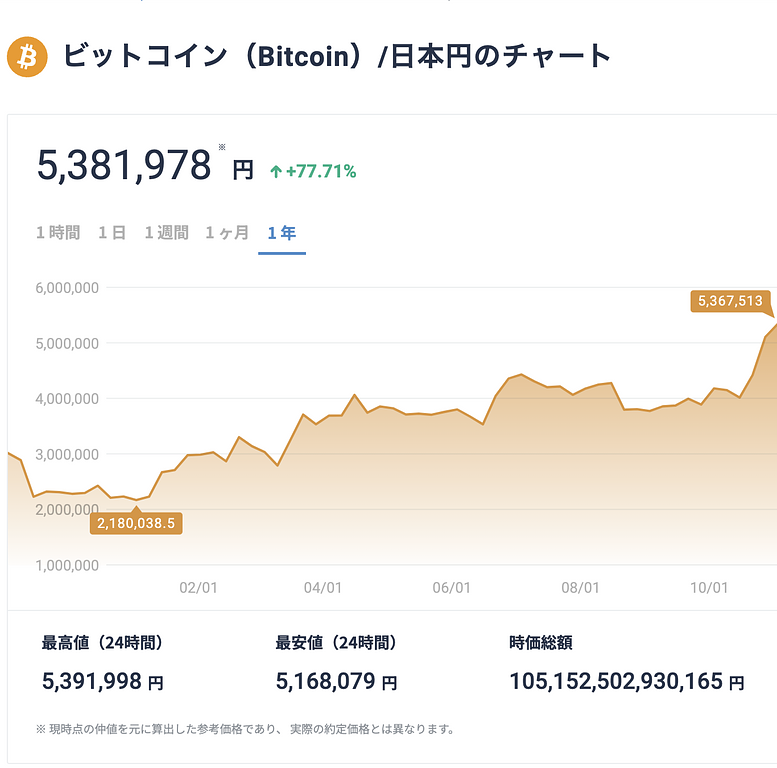Viewport: 777px width, 768px height.
Task: Click the 5,367,513 high price tag
Action: pyautogui.click(x=730, y=301)
